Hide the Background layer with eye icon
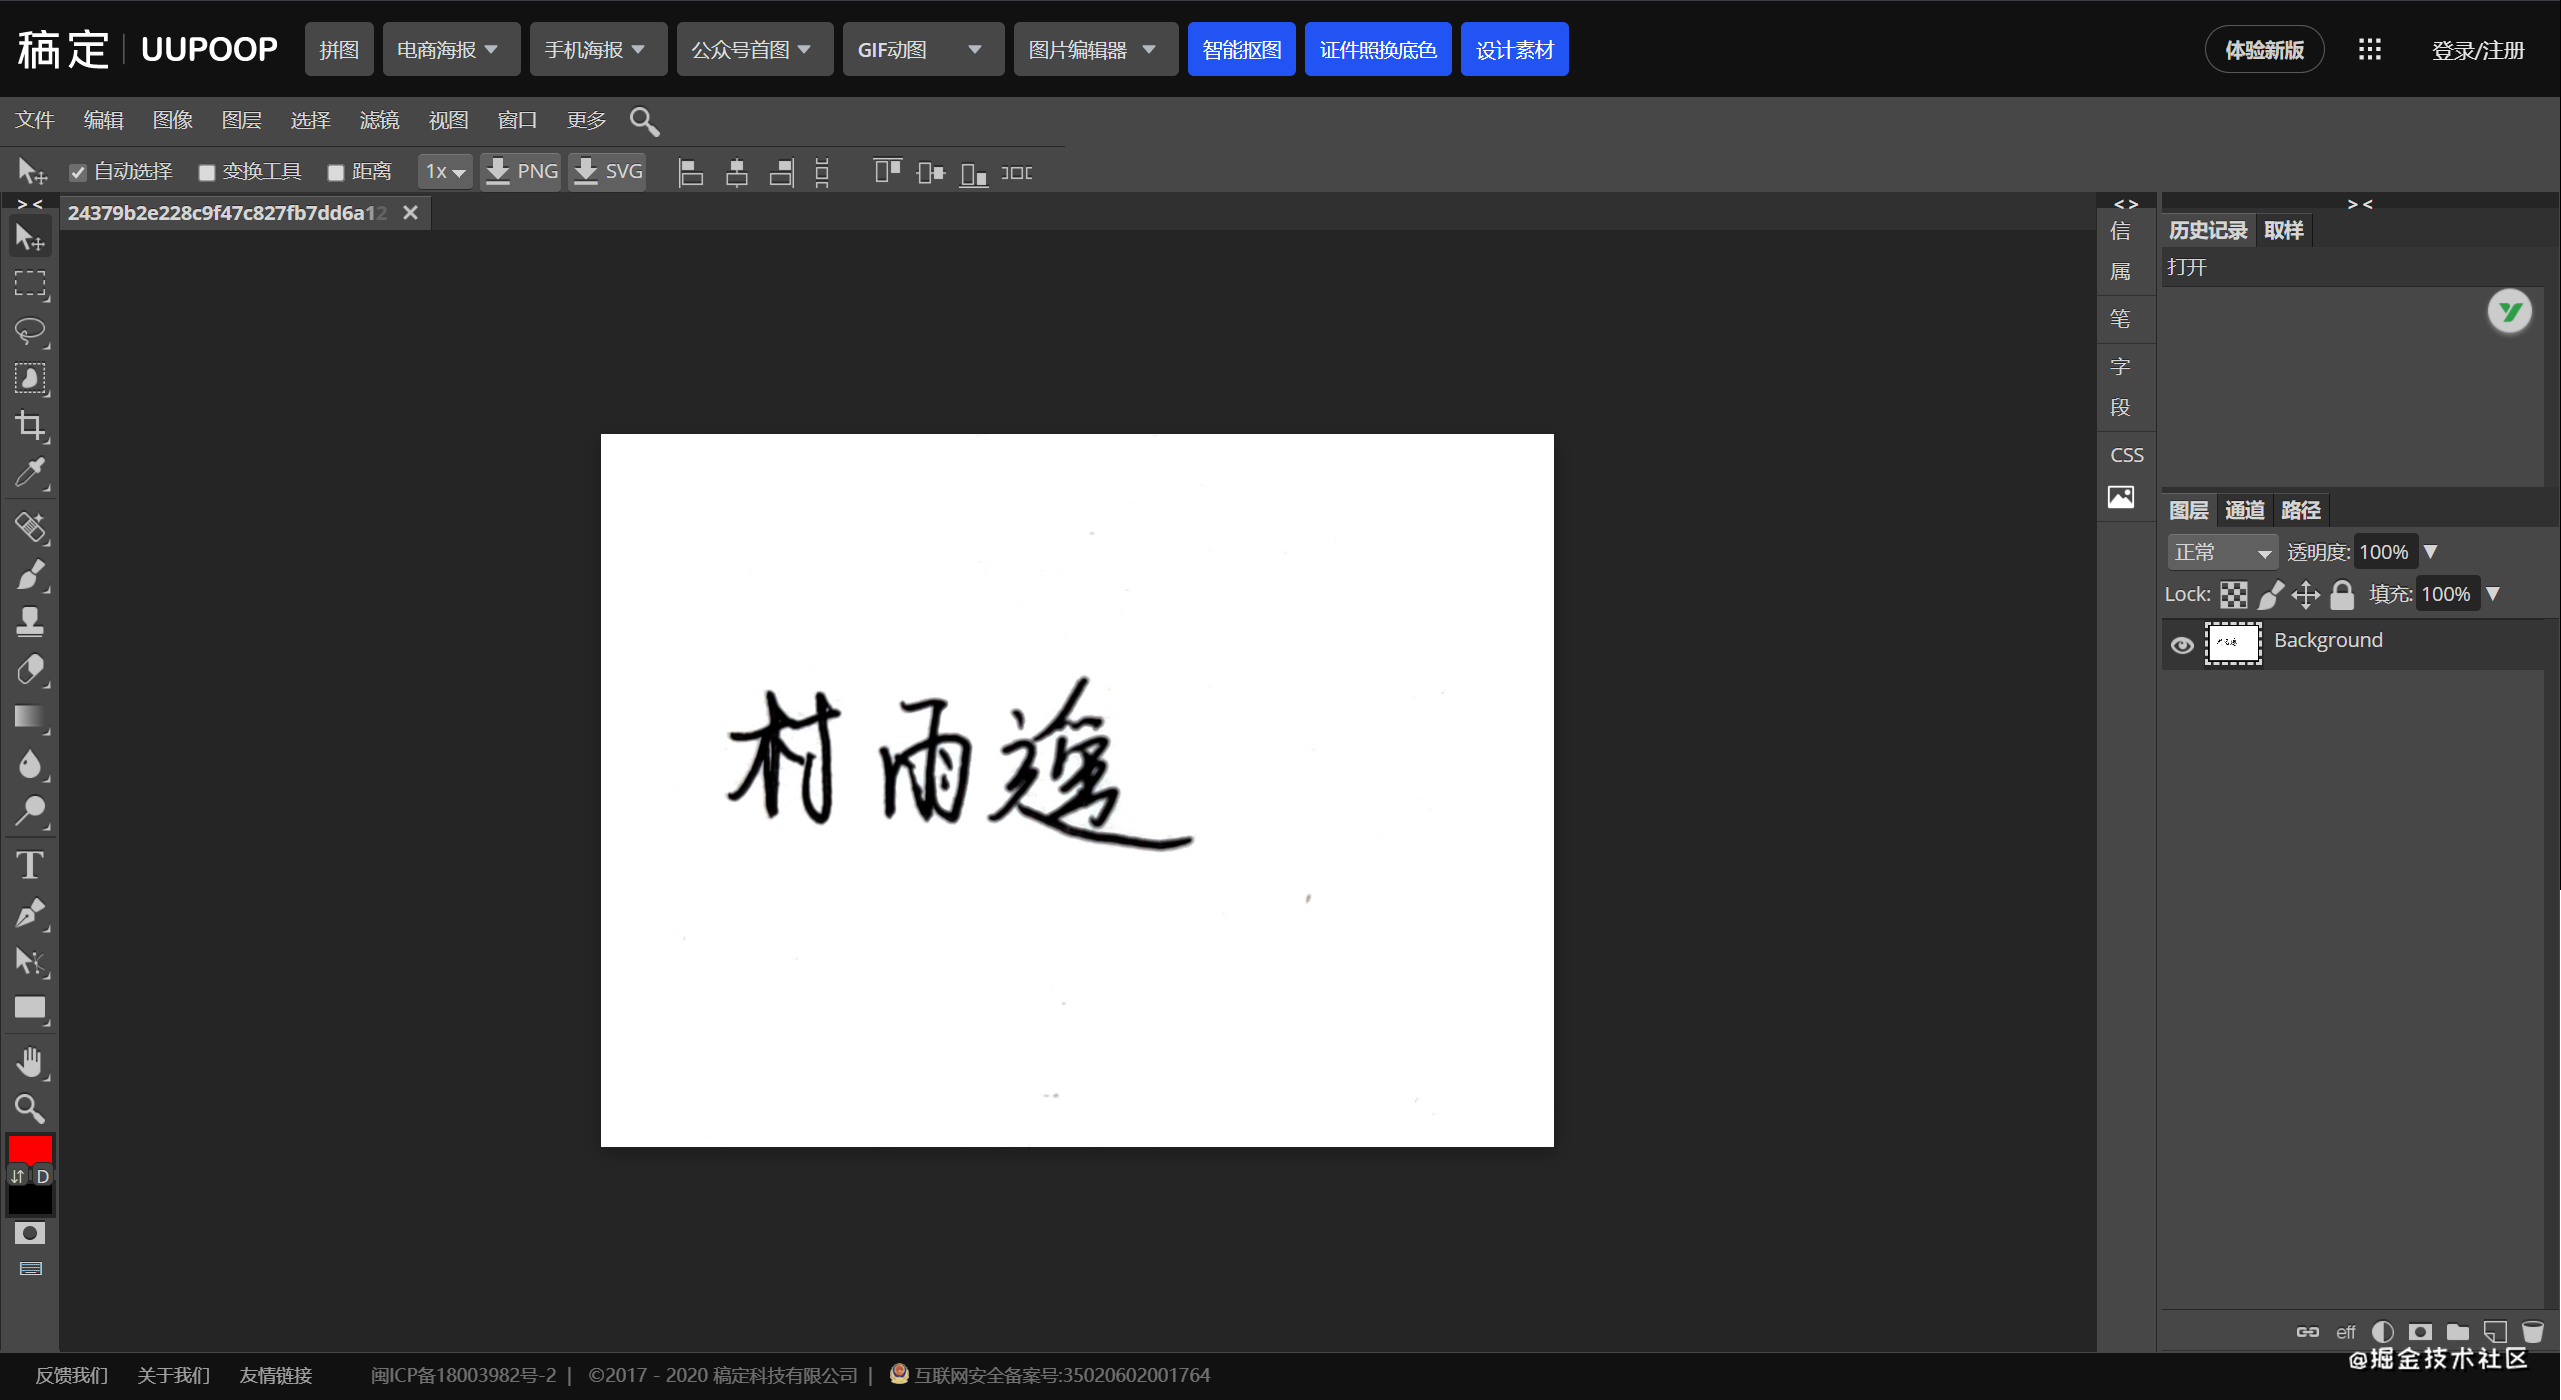This screenshot has width=2561, height=1400. [2182, 645]
